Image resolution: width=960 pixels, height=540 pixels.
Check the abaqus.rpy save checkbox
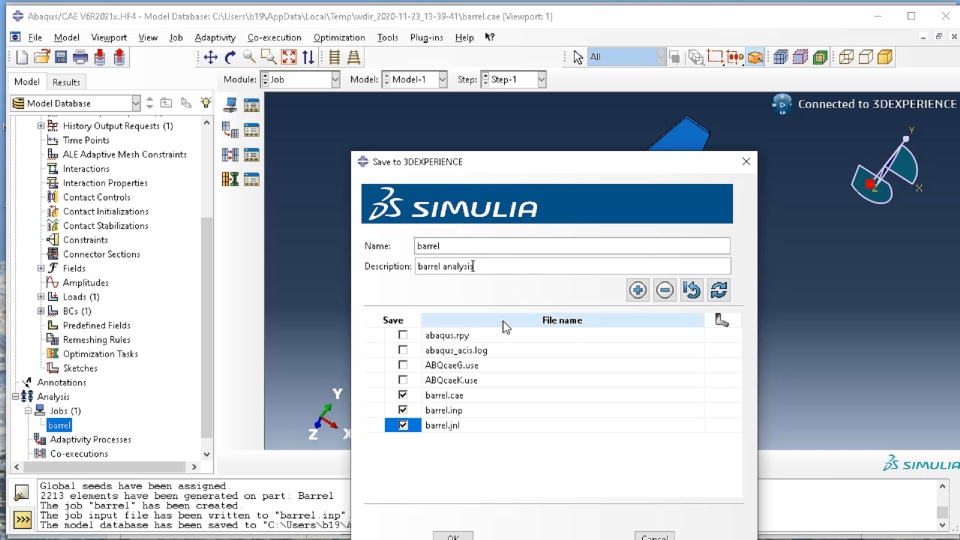[x=402, y=335]
